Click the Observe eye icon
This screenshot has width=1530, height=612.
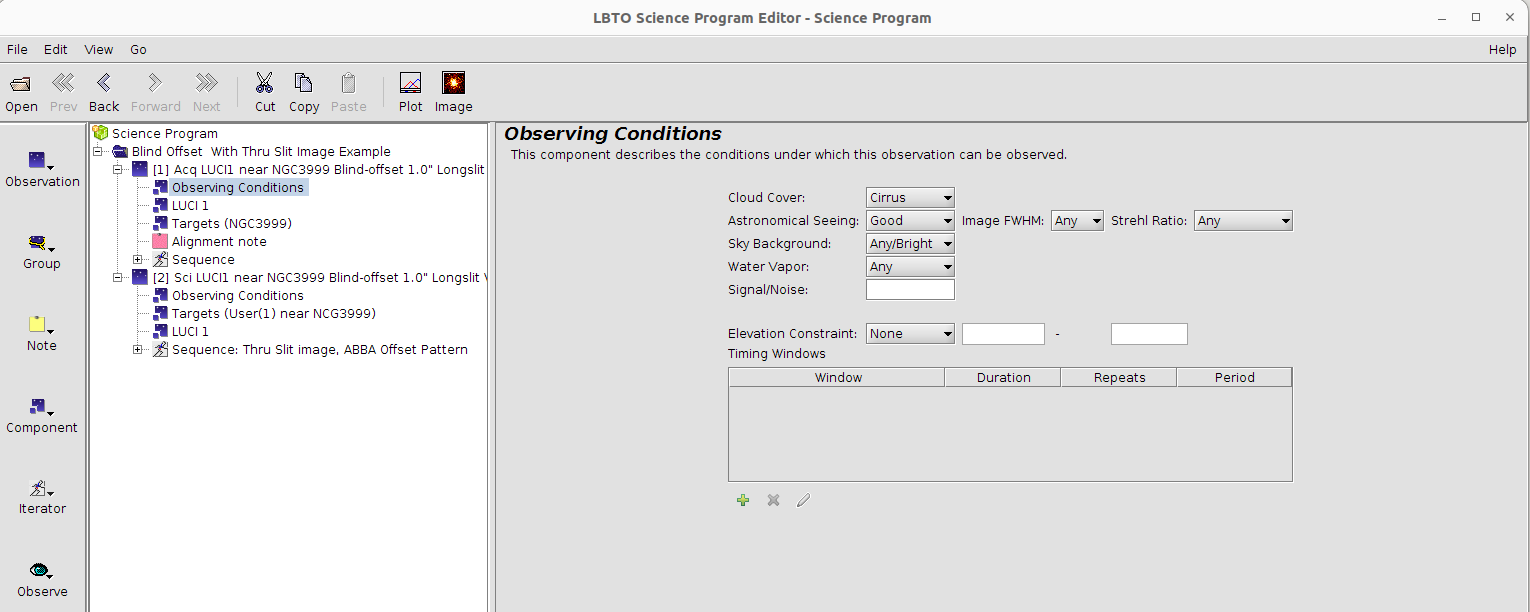(41, 571)
